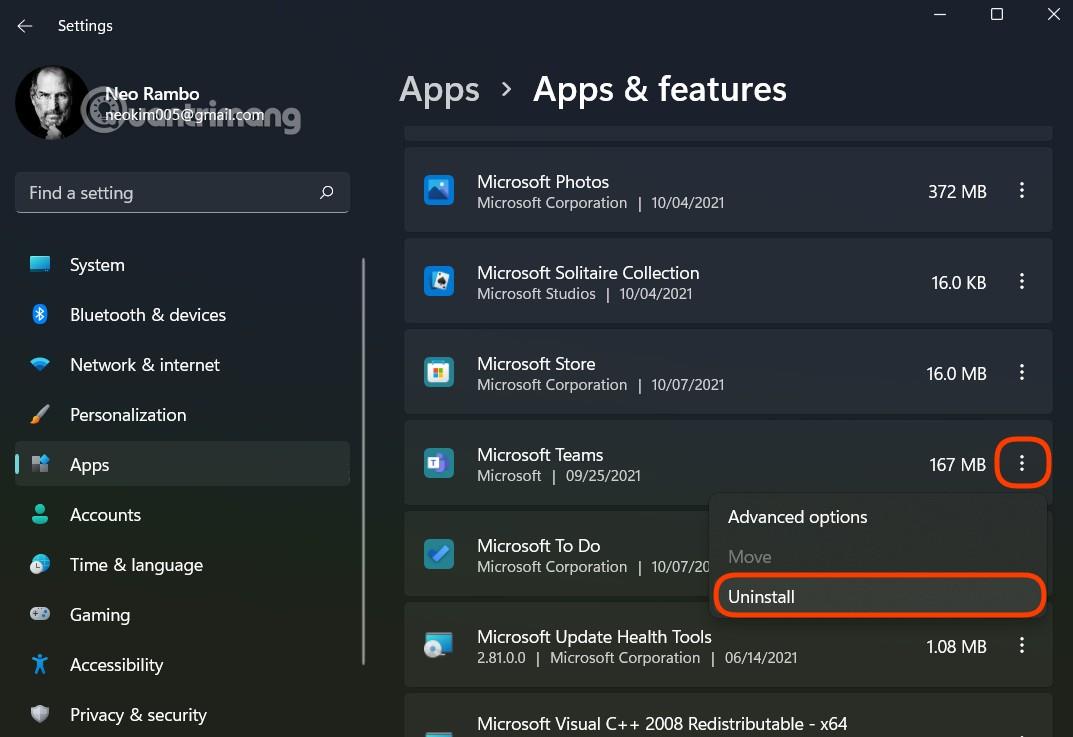1073x737 pixels.
Task: Open Personalization settings
Action: [128, 415]
